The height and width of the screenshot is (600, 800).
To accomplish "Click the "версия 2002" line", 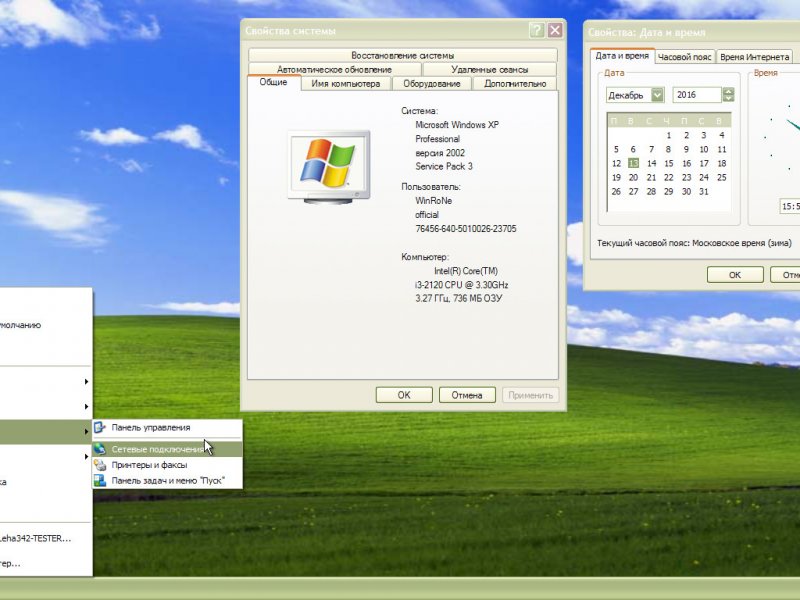I will click(x=440, y=153).
